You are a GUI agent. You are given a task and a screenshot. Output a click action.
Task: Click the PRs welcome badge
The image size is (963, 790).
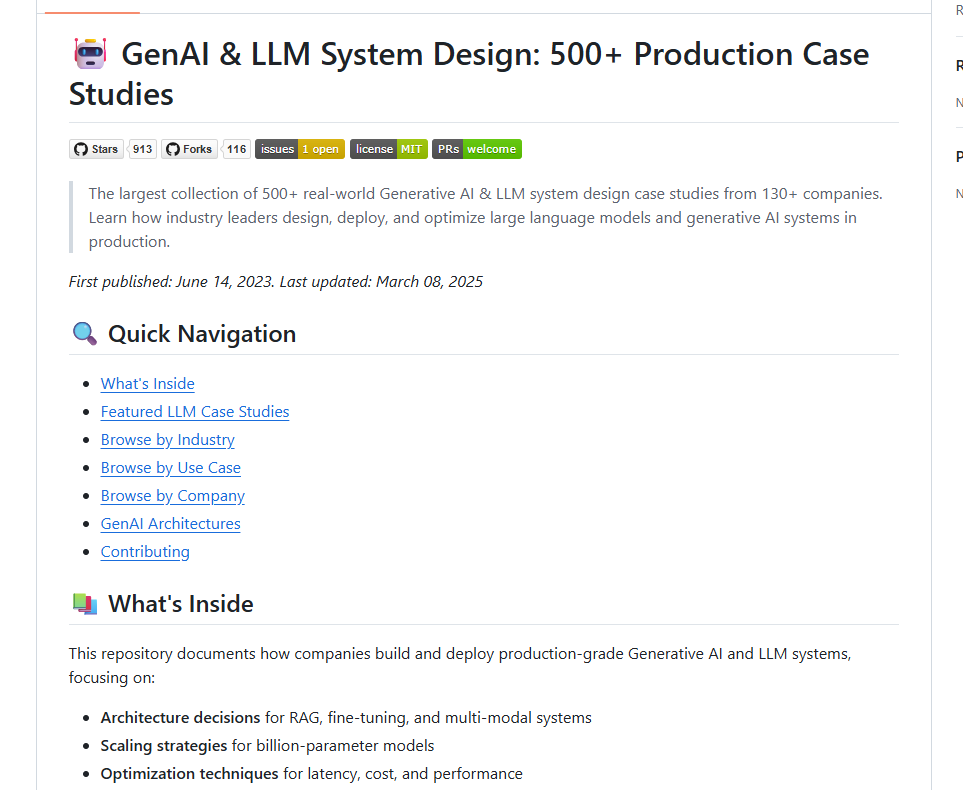[x=477, y=149]
